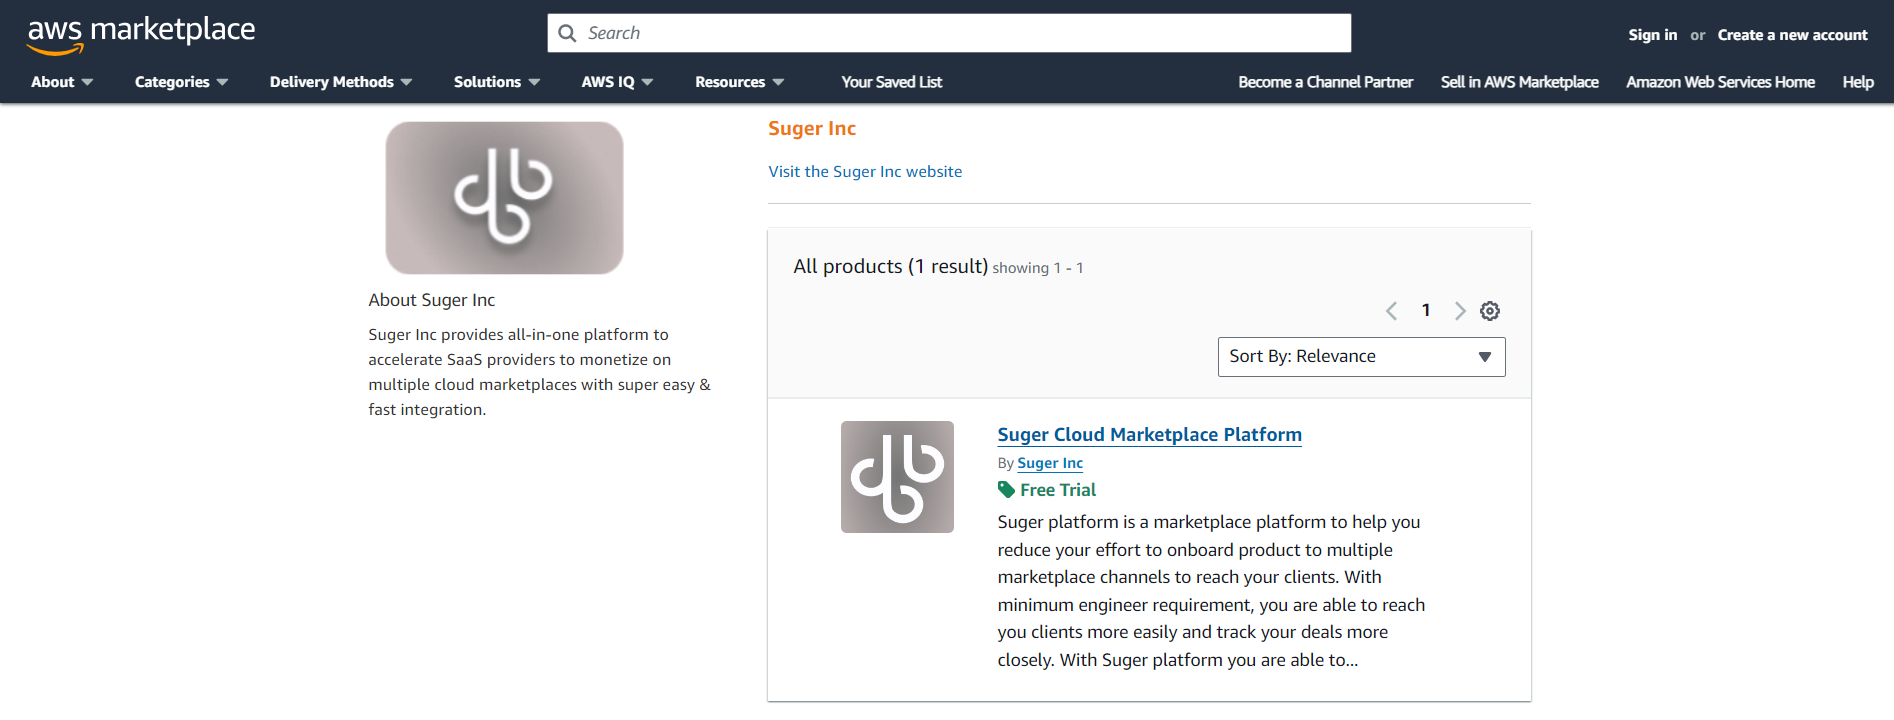Go to previous results page arrow
This screenshot has width=1894, height=720.
1391,311
